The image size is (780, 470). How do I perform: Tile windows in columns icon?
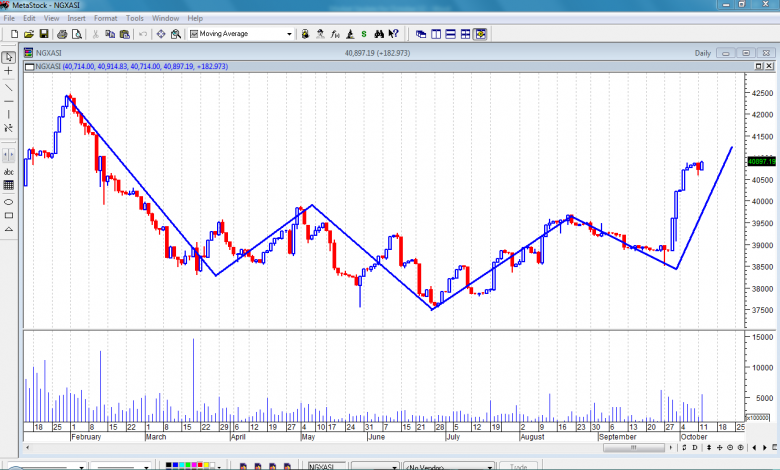click(x=436, y=34)
